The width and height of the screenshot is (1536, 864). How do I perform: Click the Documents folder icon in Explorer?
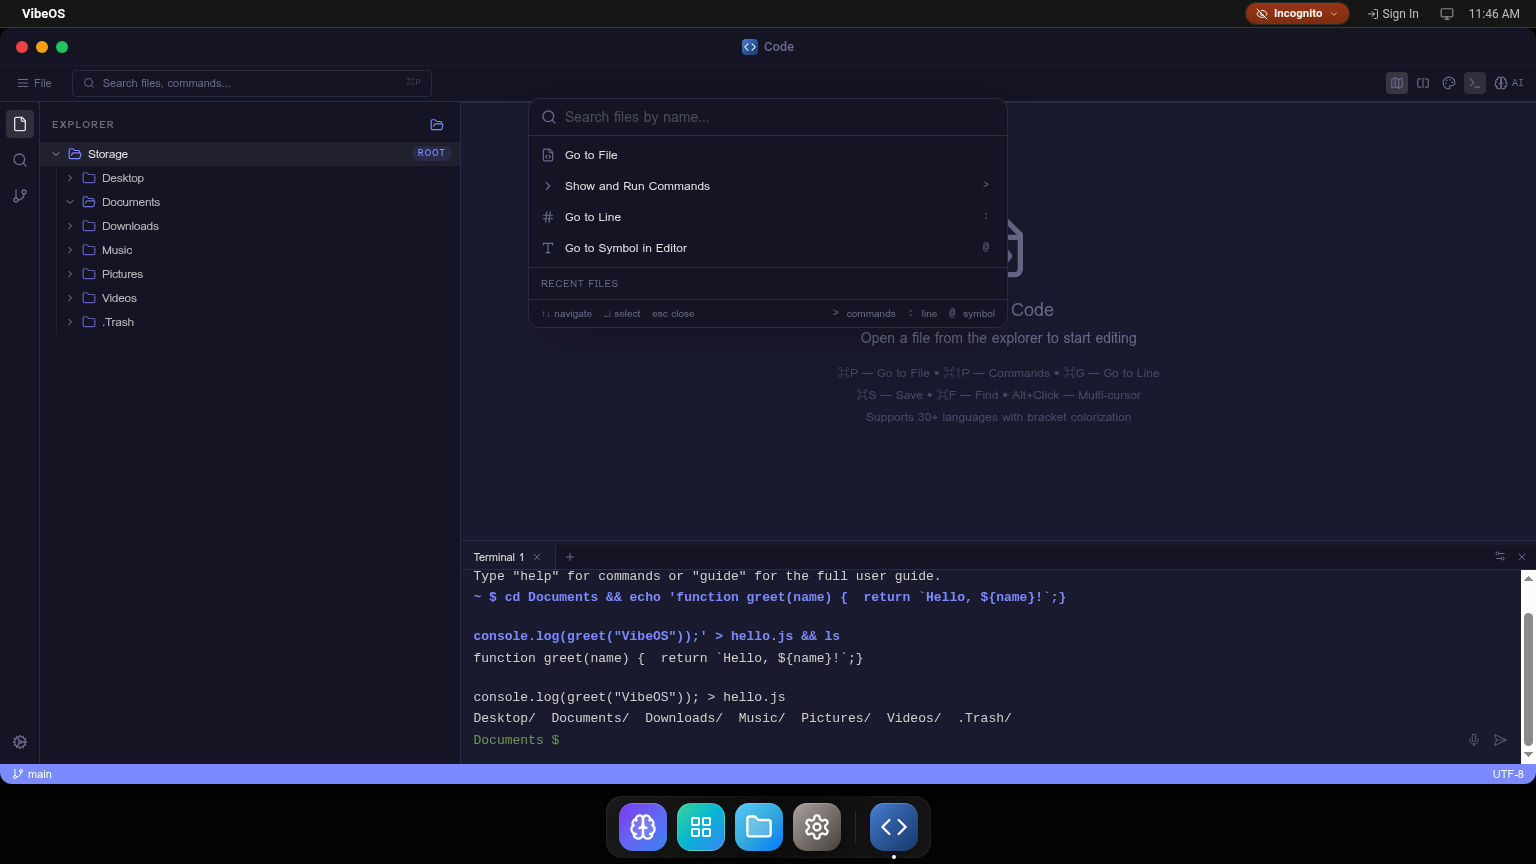[89, 202]
